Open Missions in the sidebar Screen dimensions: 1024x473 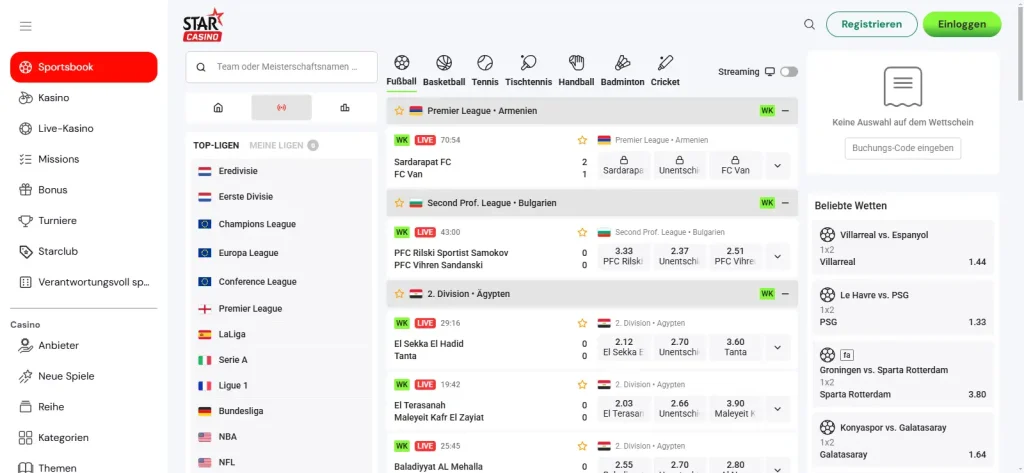coord(84,159)
